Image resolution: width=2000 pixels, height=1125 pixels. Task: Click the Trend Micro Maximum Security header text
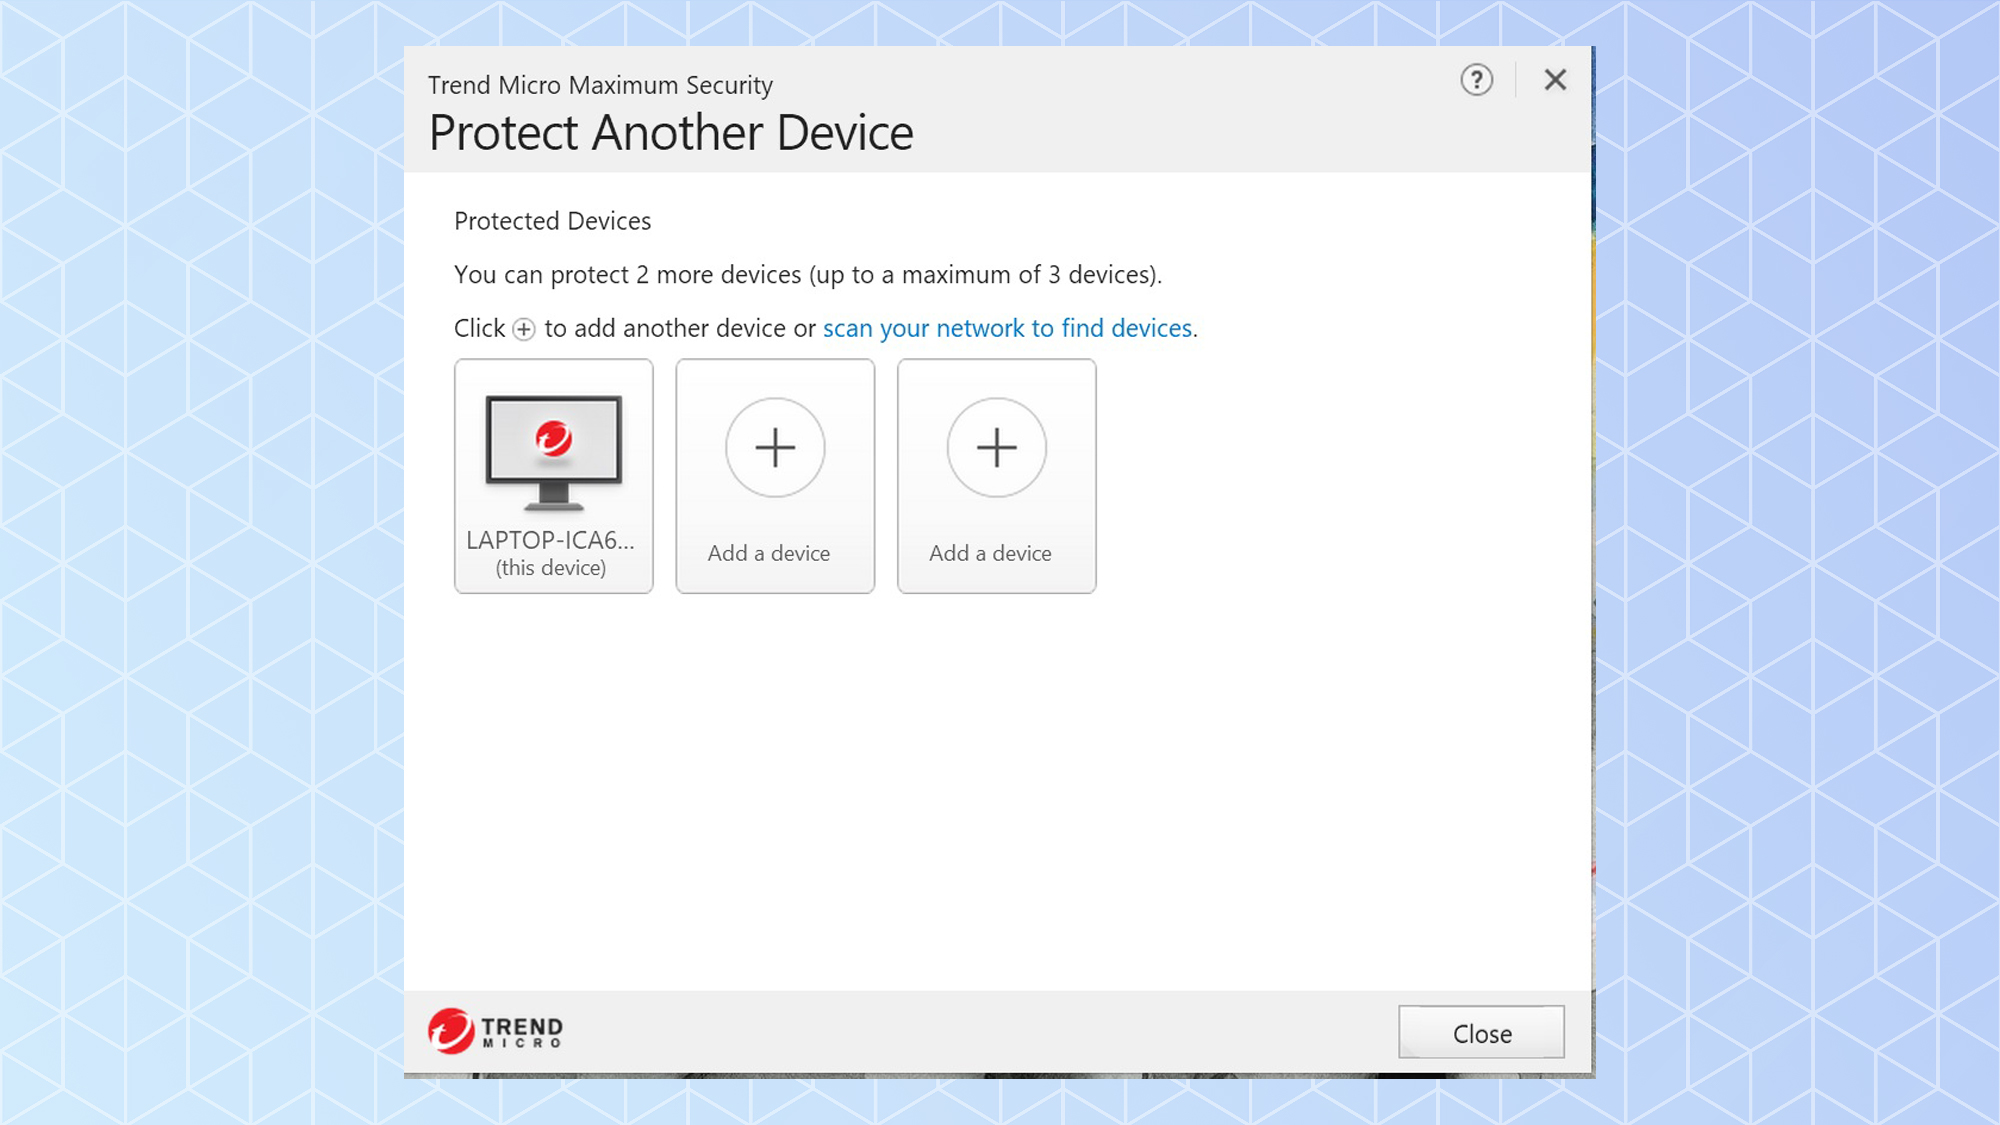tap(600, 85)
